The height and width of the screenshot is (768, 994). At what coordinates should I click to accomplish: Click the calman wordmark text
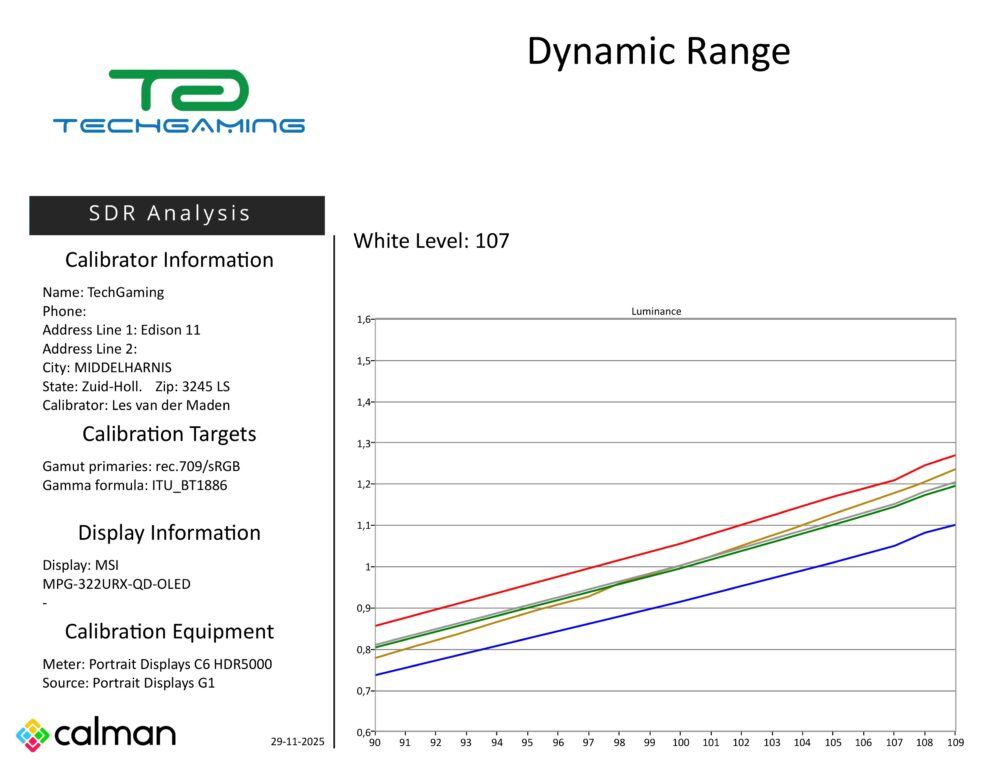(x=115, y=734)
